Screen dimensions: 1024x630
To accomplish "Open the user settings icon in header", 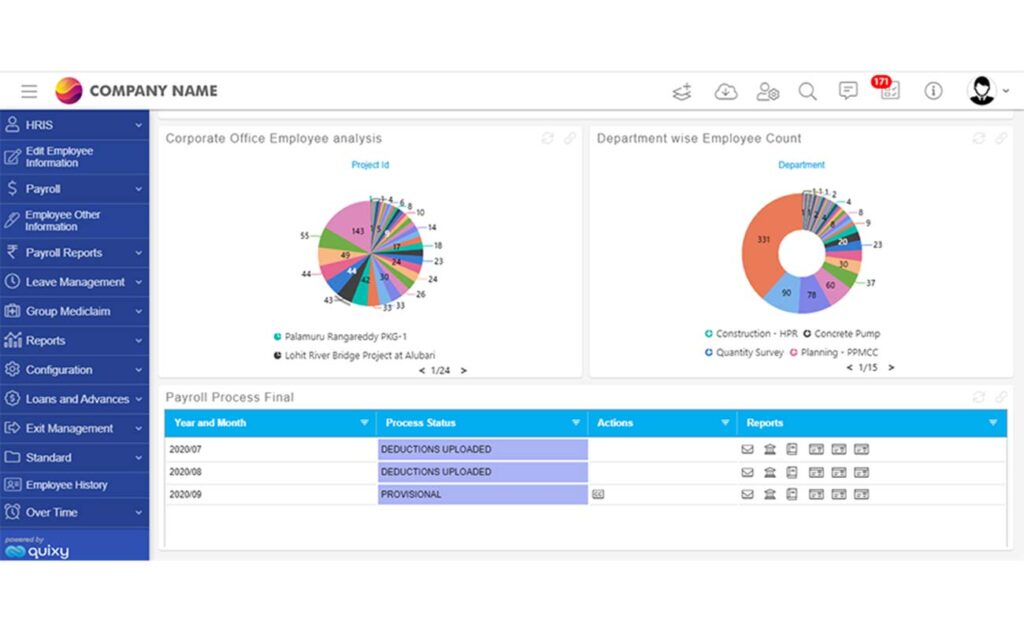I will coord(767,91).
